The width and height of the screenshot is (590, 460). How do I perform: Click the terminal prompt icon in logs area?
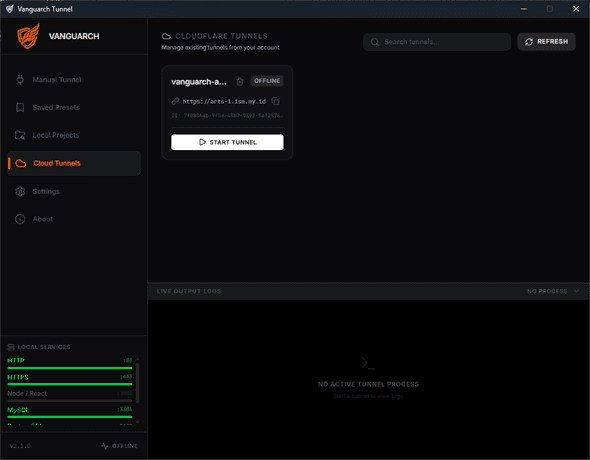(368, 363)
